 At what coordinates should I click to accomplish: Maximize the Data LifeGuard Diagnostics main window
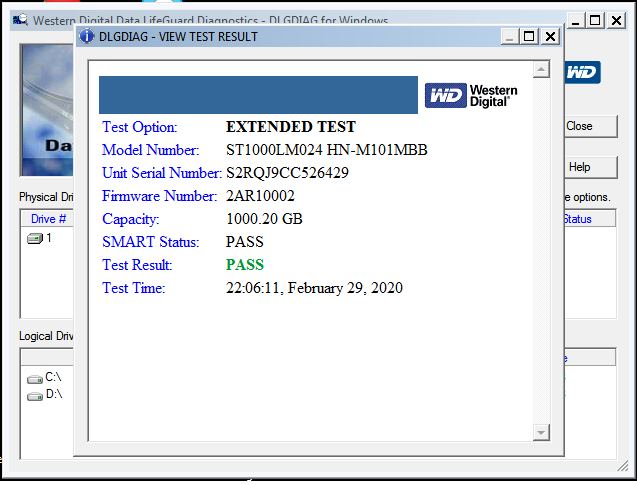595,20
